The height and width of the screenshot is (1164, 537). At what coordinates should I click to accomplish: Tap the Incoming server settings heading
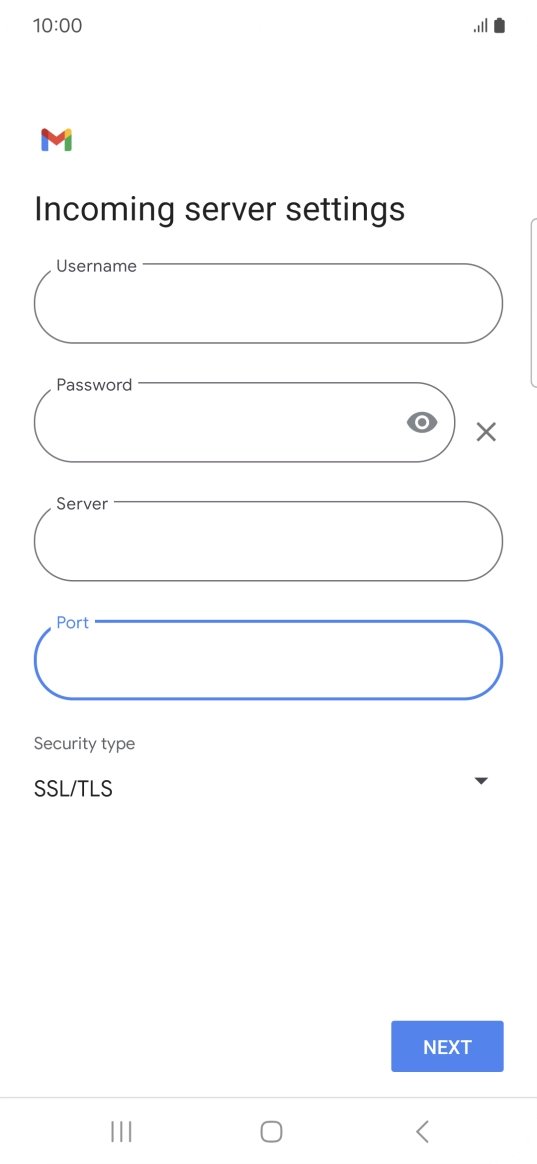[220, 209]
